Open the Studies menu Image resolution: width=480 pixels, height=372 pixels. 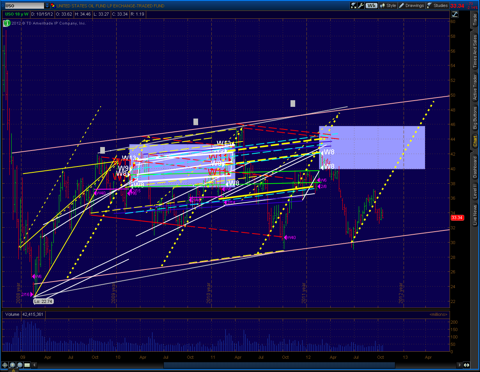pos(437,5)
